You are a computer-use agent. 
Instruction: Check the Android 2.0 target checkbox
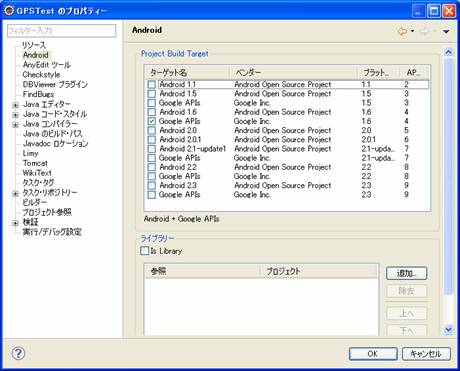click(x=152, y=130)
